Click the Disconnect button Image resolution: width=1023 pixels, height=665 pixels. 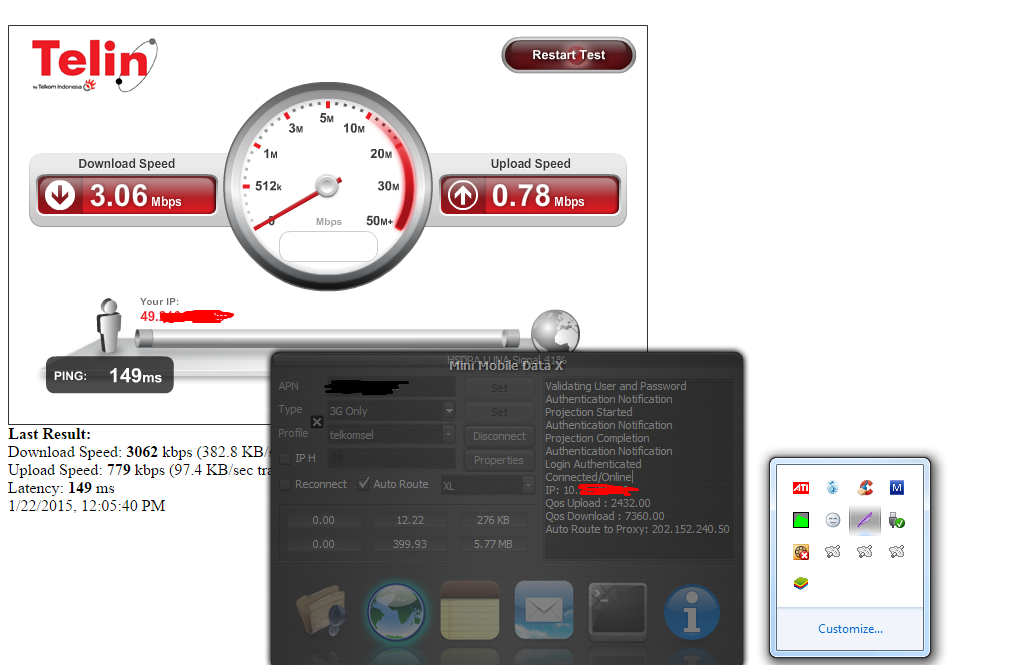tap(499, 436)
